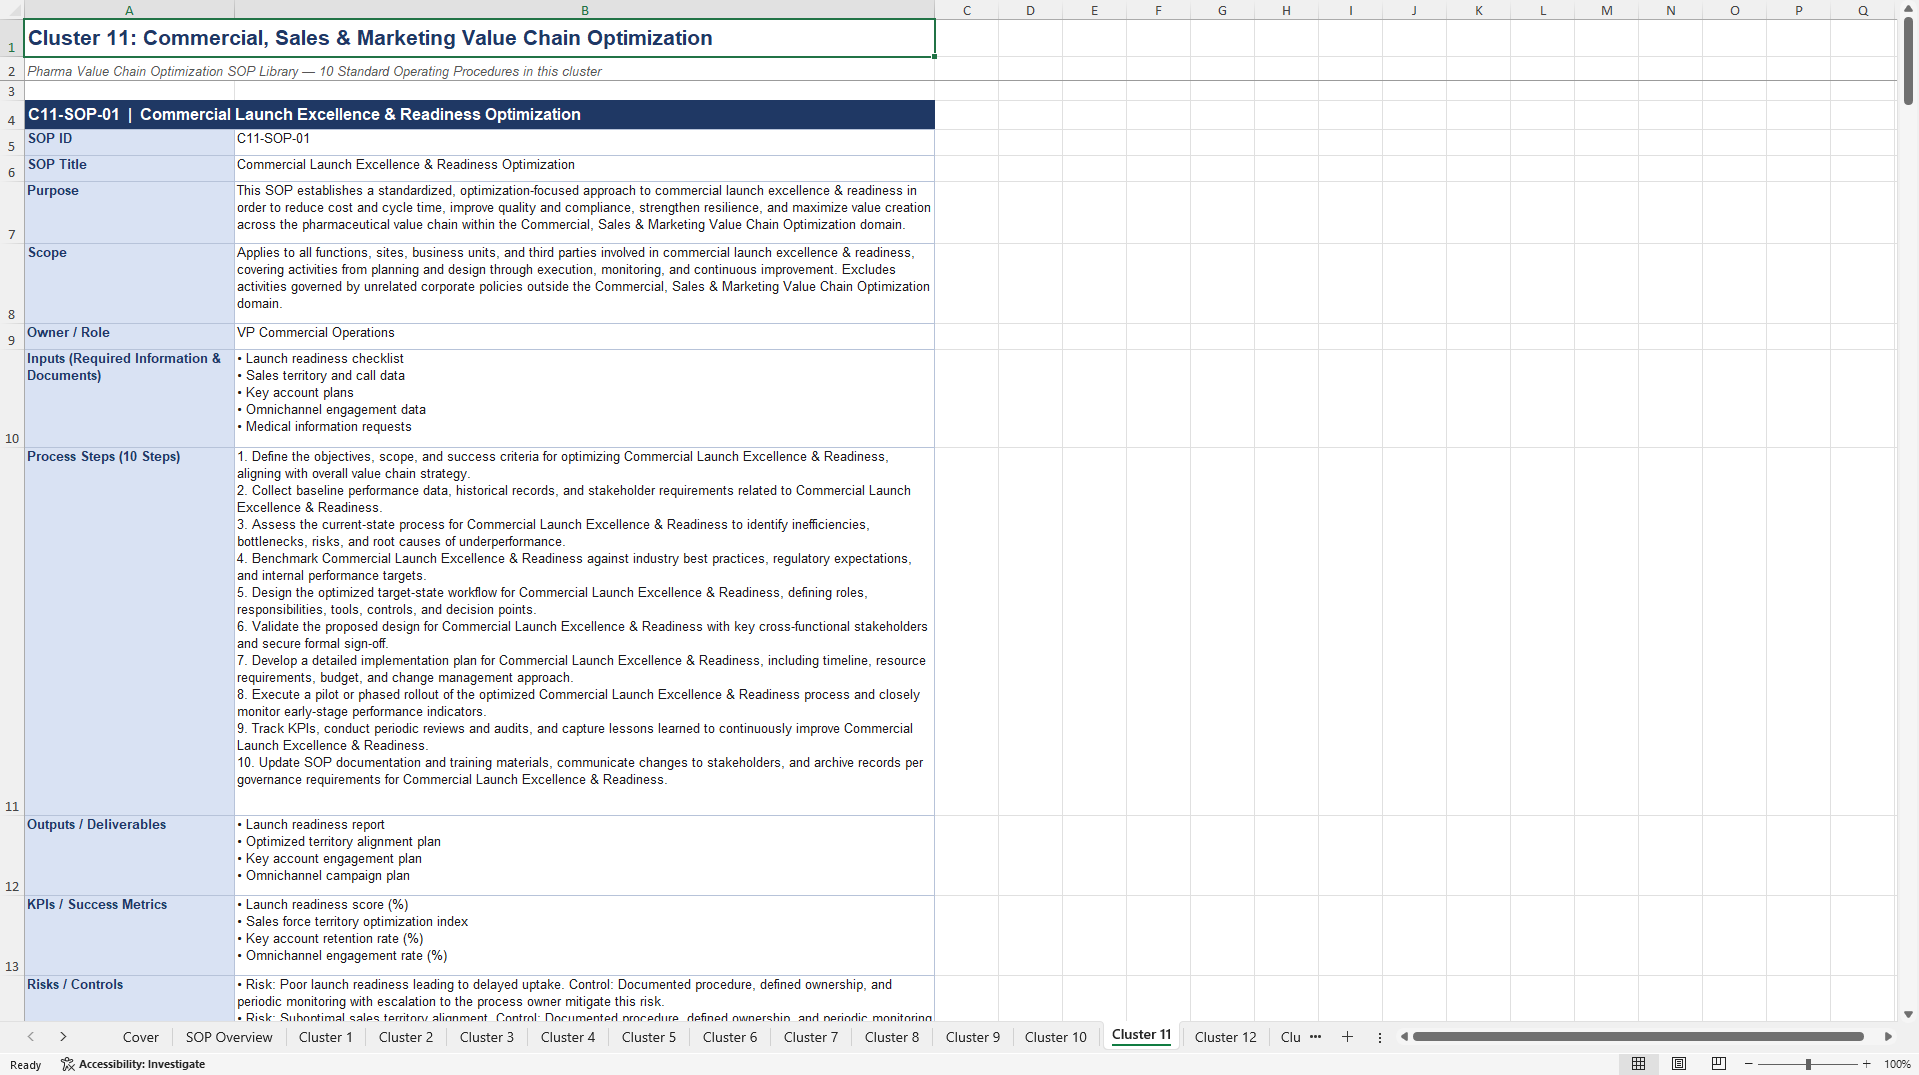Go to previous sheet tabs arrow
The image size is (1919, 1075).
coord(31,1037)
